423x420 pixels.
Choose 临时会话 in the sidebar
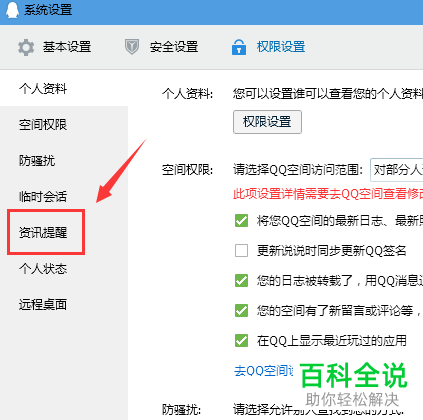[43, 197]
